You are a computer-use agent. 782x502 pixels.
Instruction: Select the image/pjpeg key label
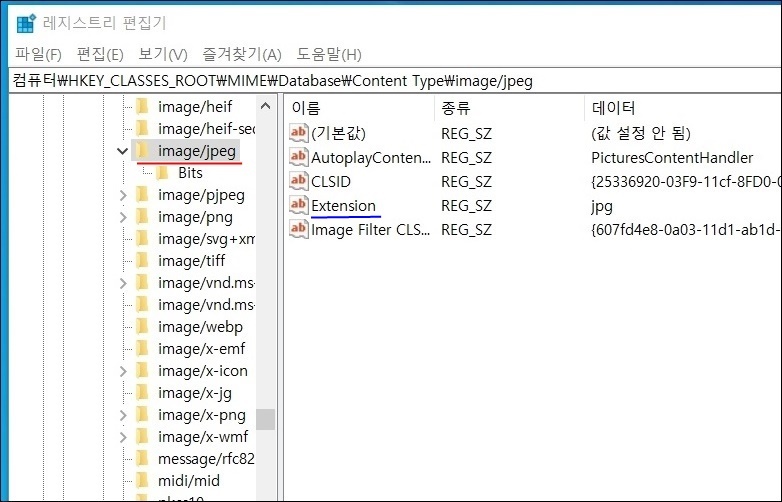[x=201, y=195]
